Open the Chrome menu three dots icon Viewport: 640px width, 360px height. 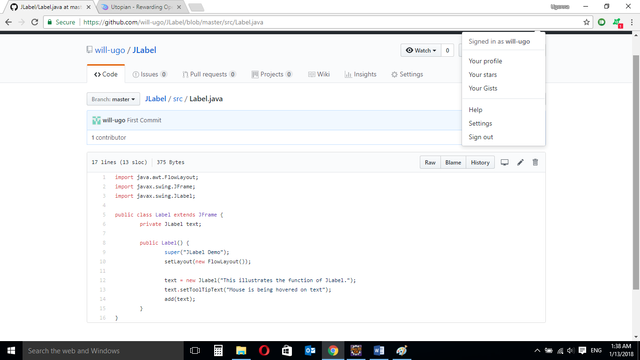(x=632, y=22)
